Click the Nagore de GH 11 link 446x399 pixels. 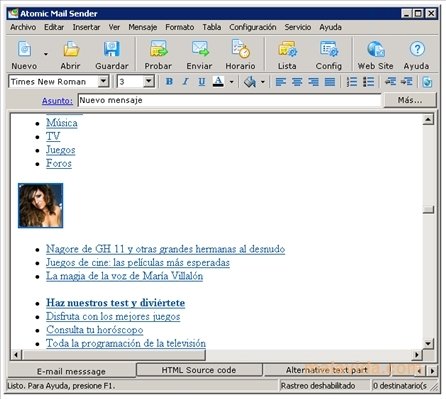166,249
